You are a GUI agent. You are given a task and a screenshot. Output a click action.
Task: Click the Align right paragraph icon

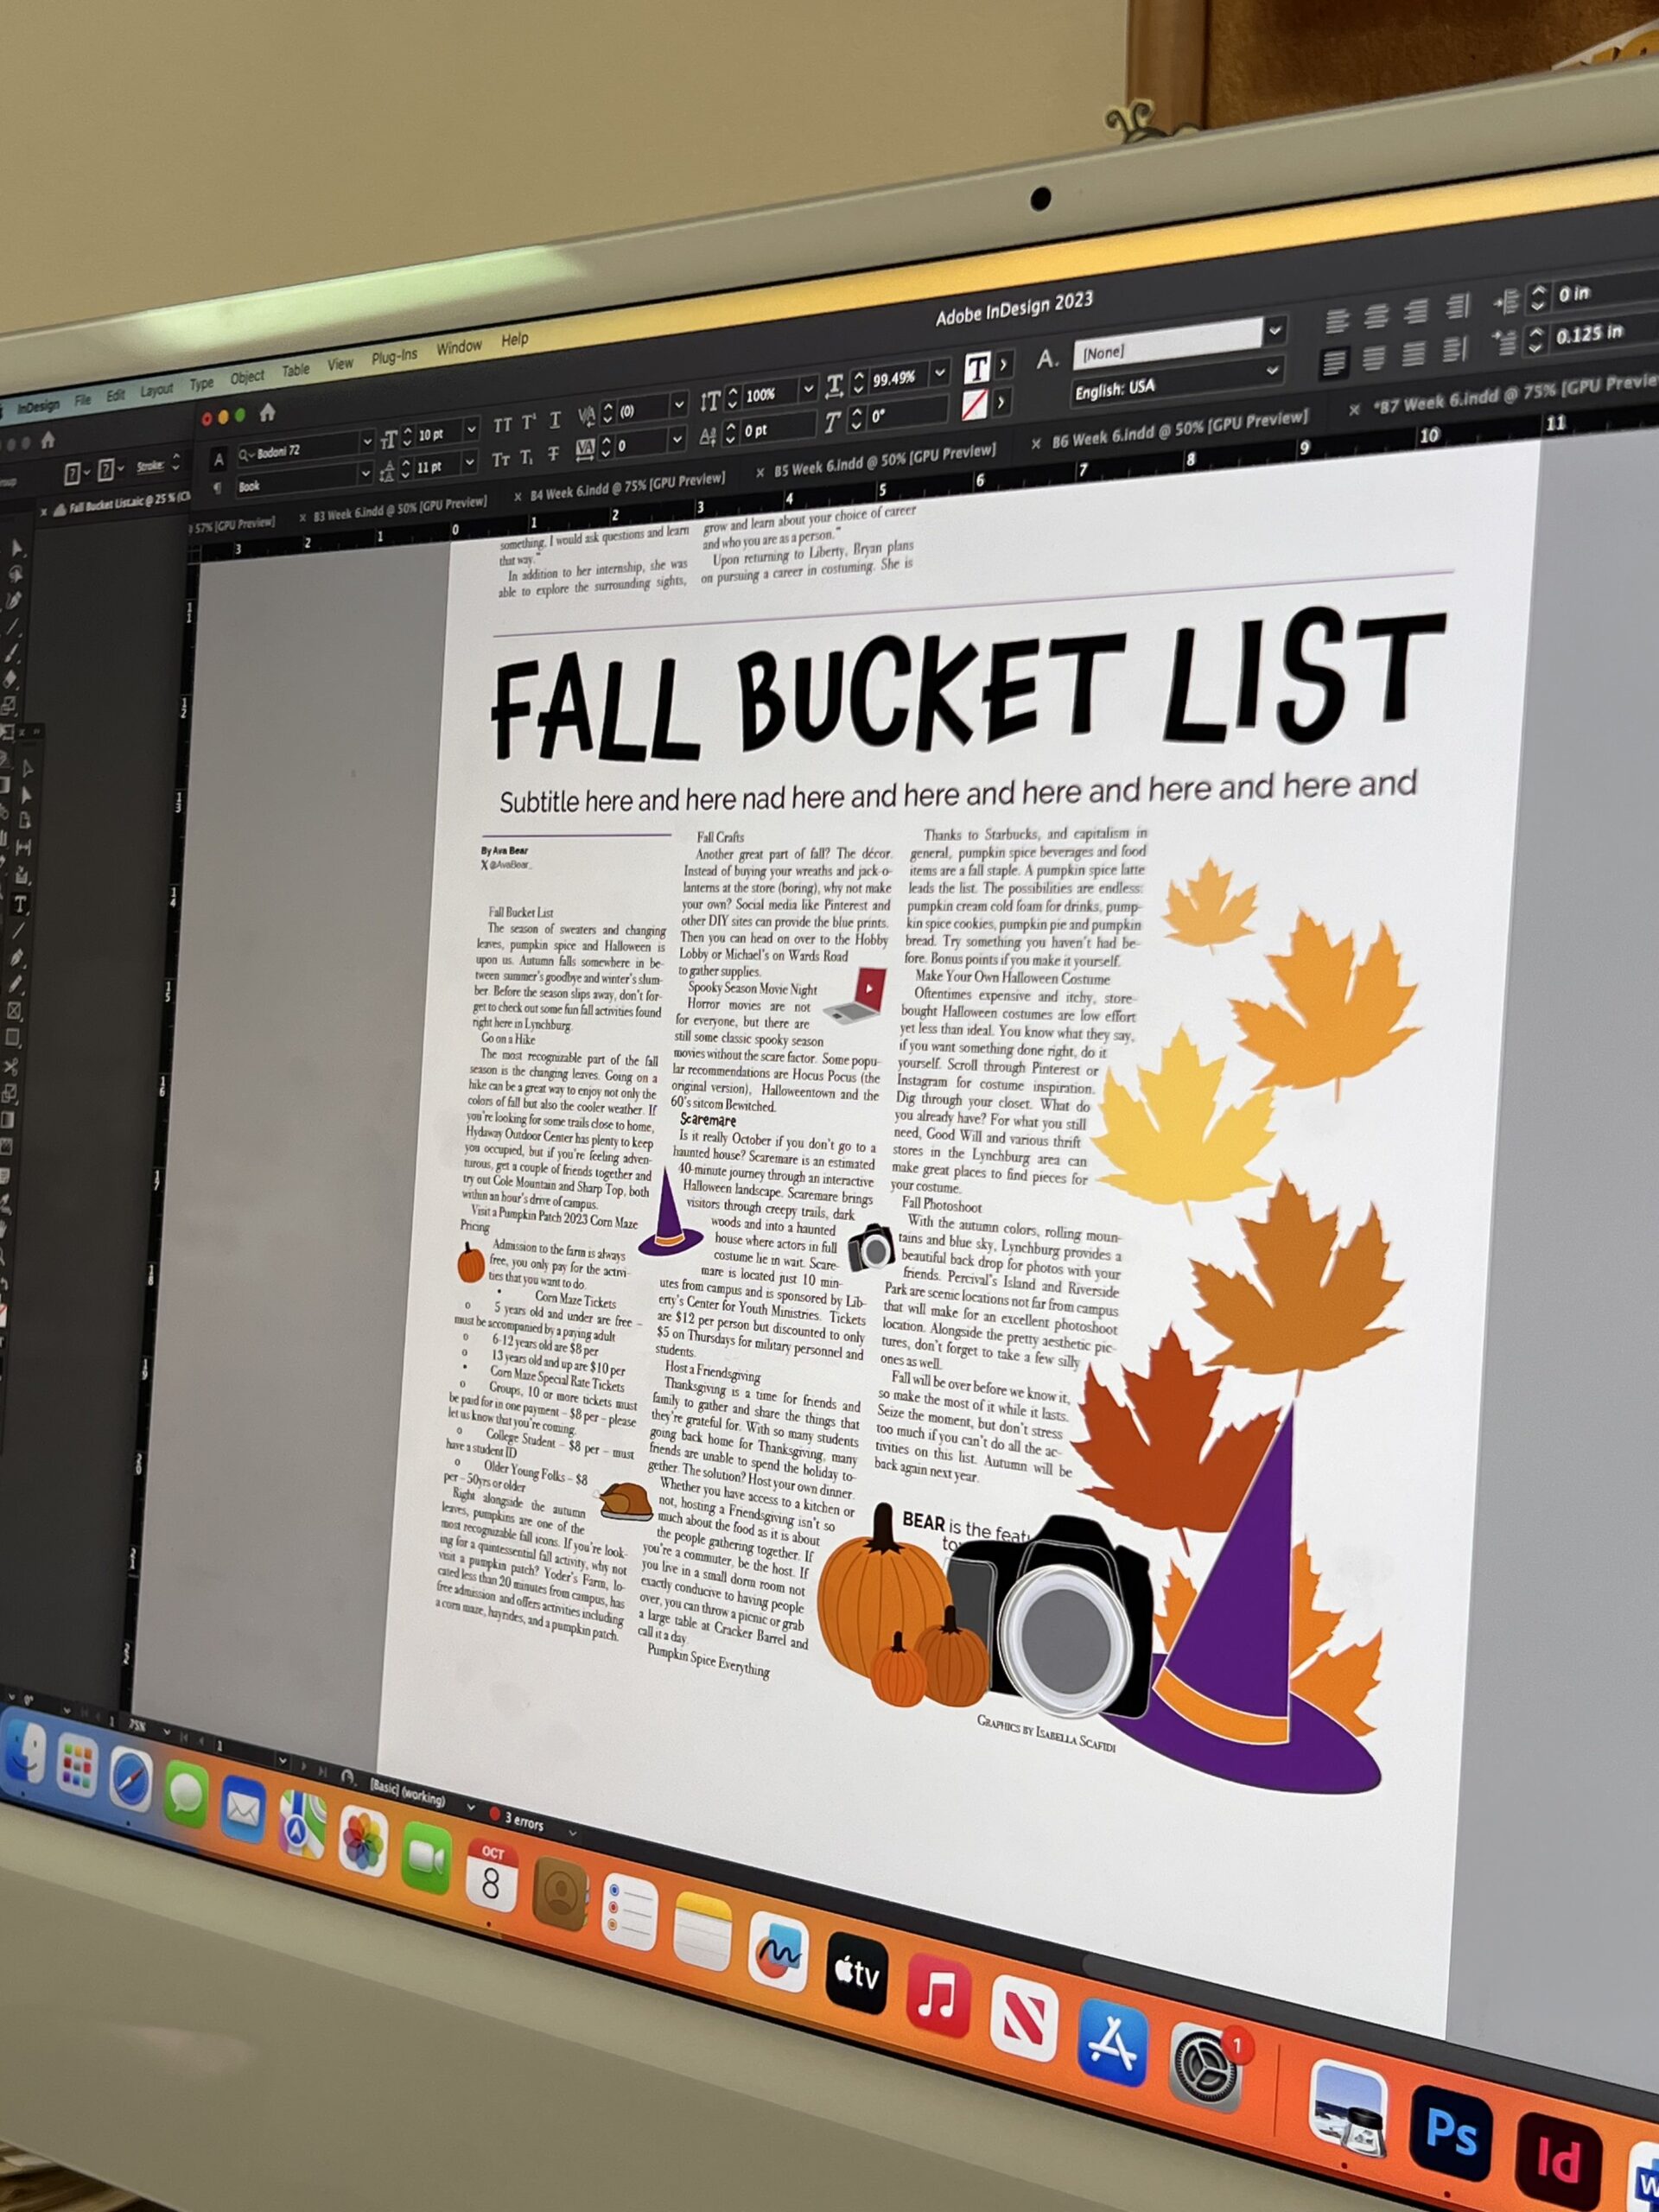point(1416,310)
